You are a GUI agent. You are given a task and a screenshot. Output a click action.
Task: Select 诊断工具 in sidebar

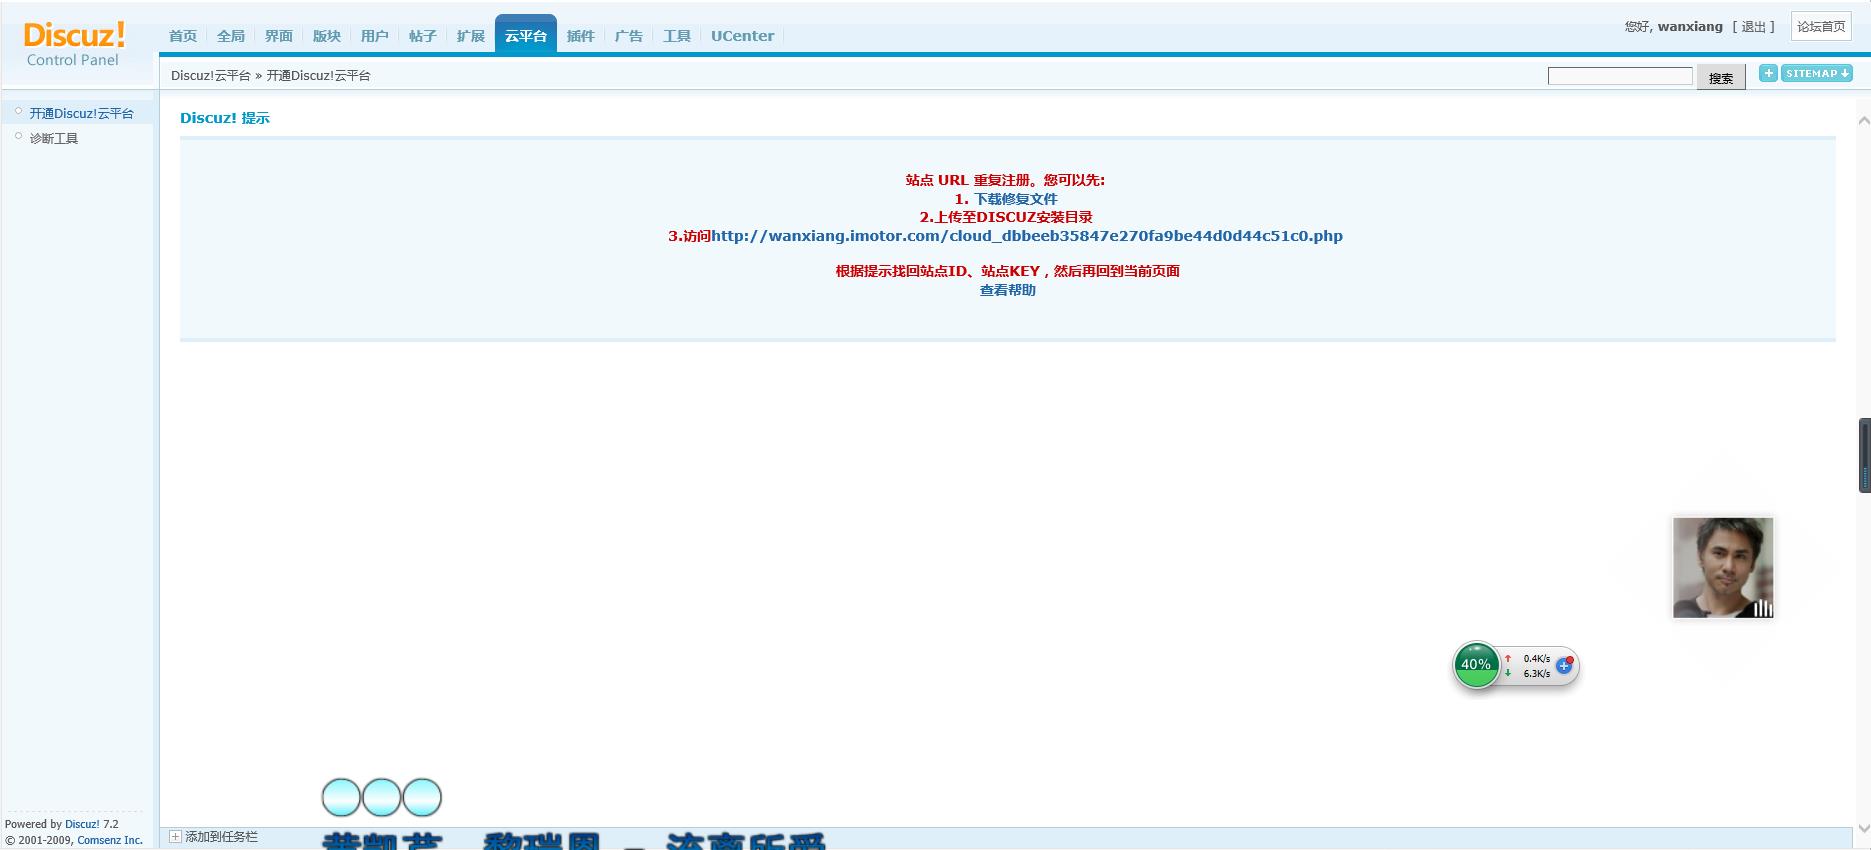(x=54, y=139)
